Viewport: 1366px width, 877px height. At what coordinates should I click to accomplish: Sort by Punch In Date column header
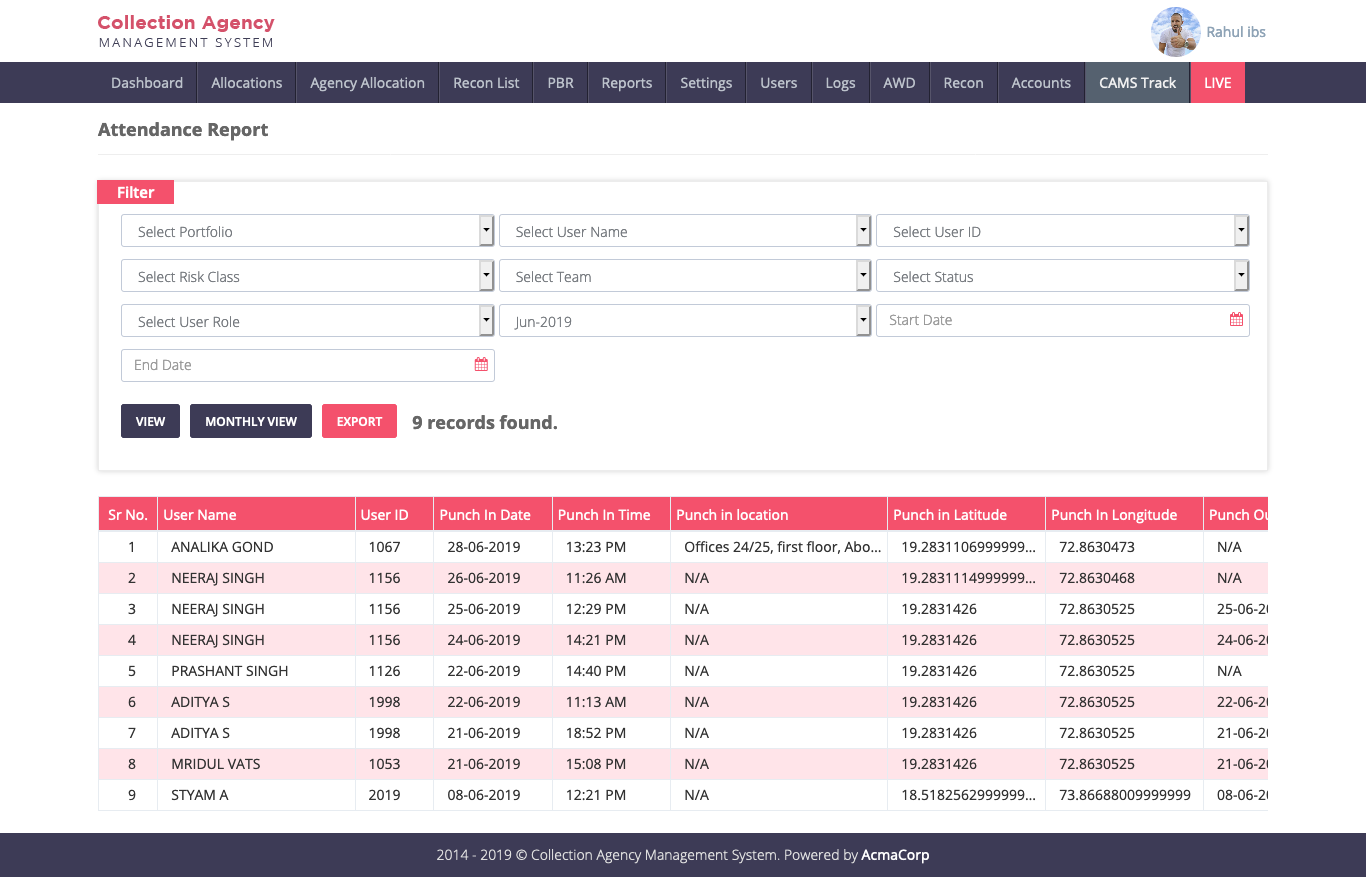485,515
